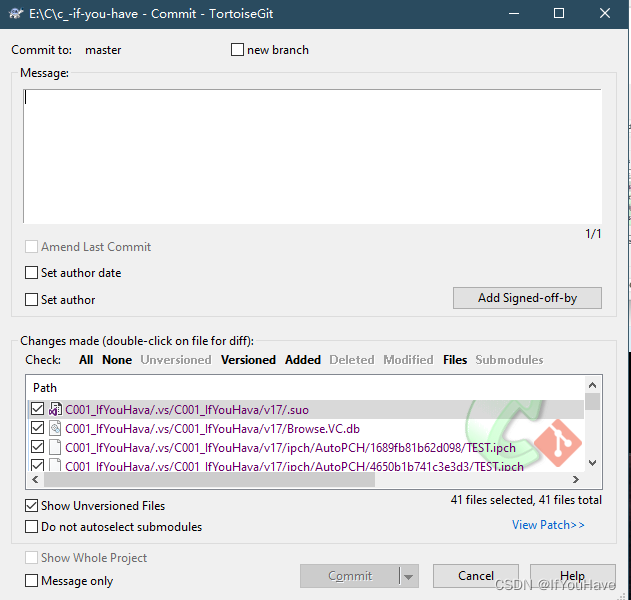Viewport: 631px width, 600px height.
Task: Uncheck Show Unversioned Files
Action: tap(31, 505)
